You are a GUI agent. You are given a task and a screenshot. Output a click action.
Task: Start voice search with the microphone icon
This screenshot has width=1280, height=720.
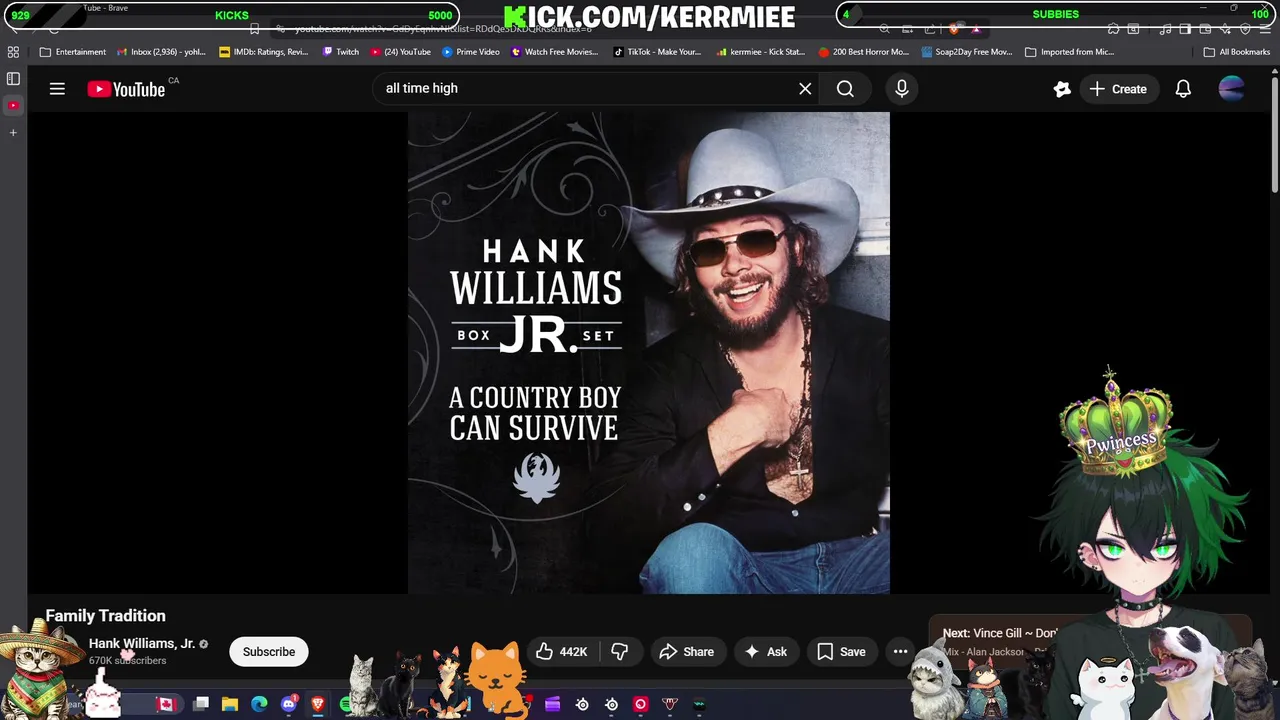tap(902, 89)
